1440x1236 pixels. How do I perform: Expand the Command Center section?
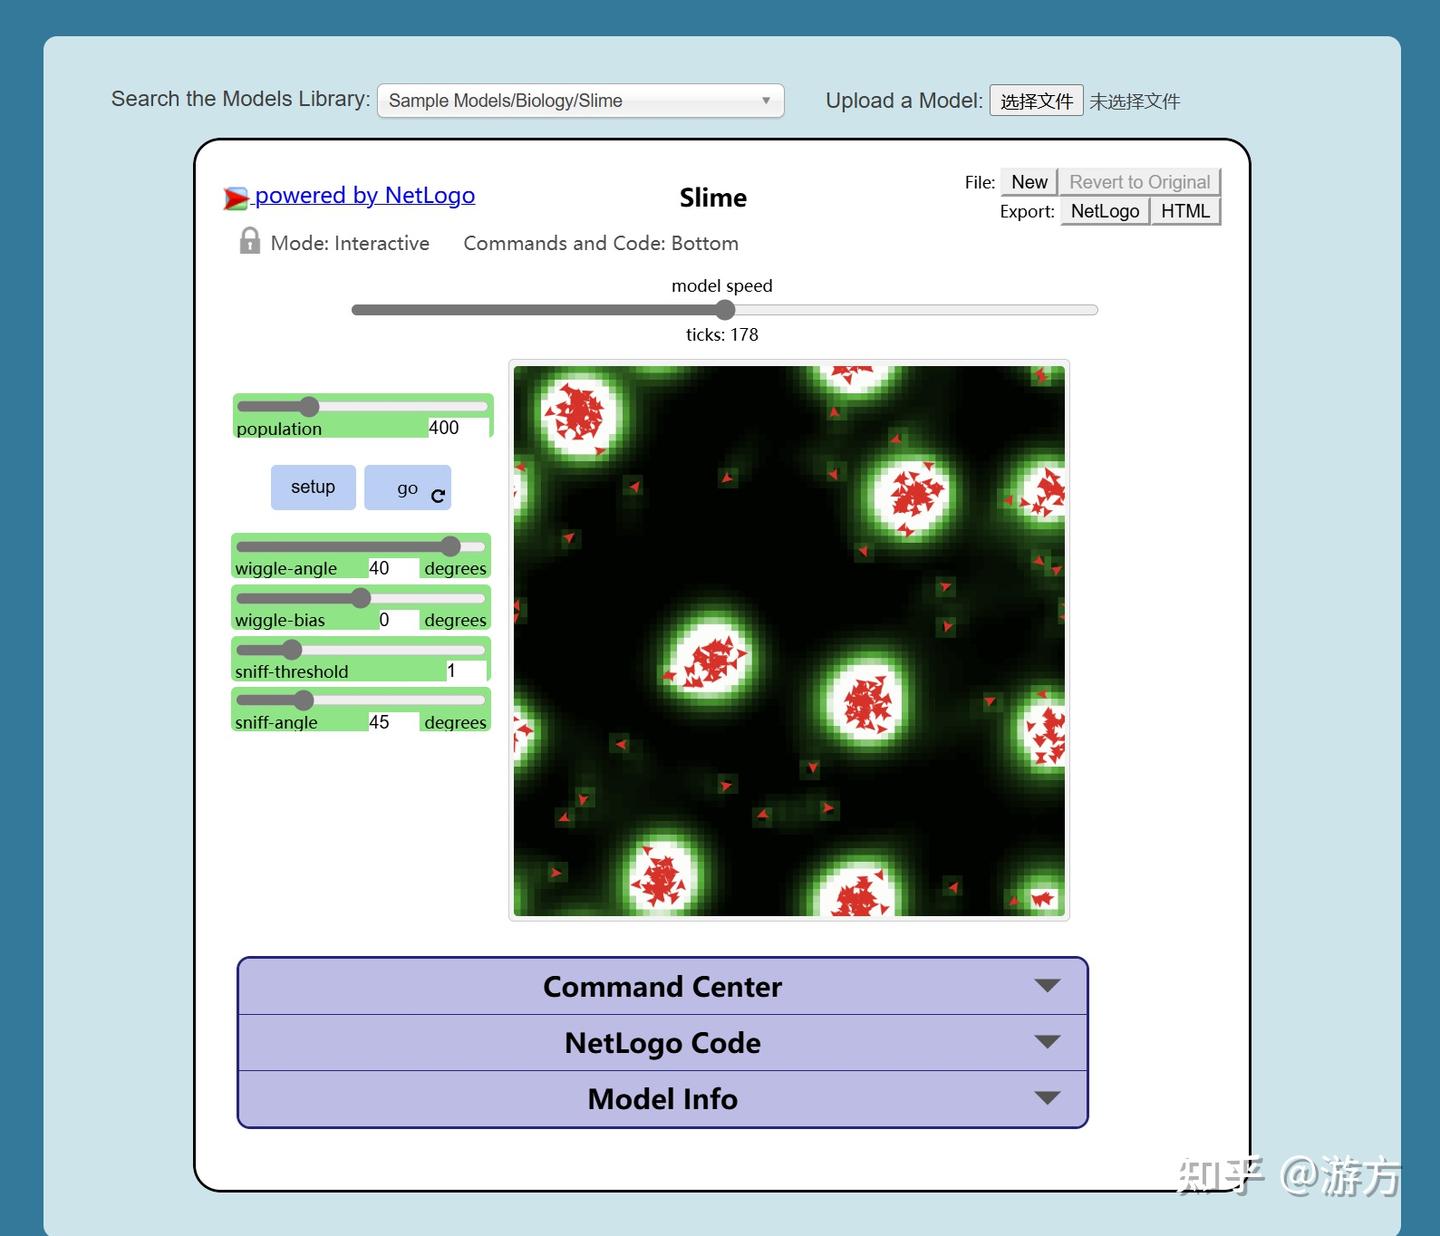[662, 986]
